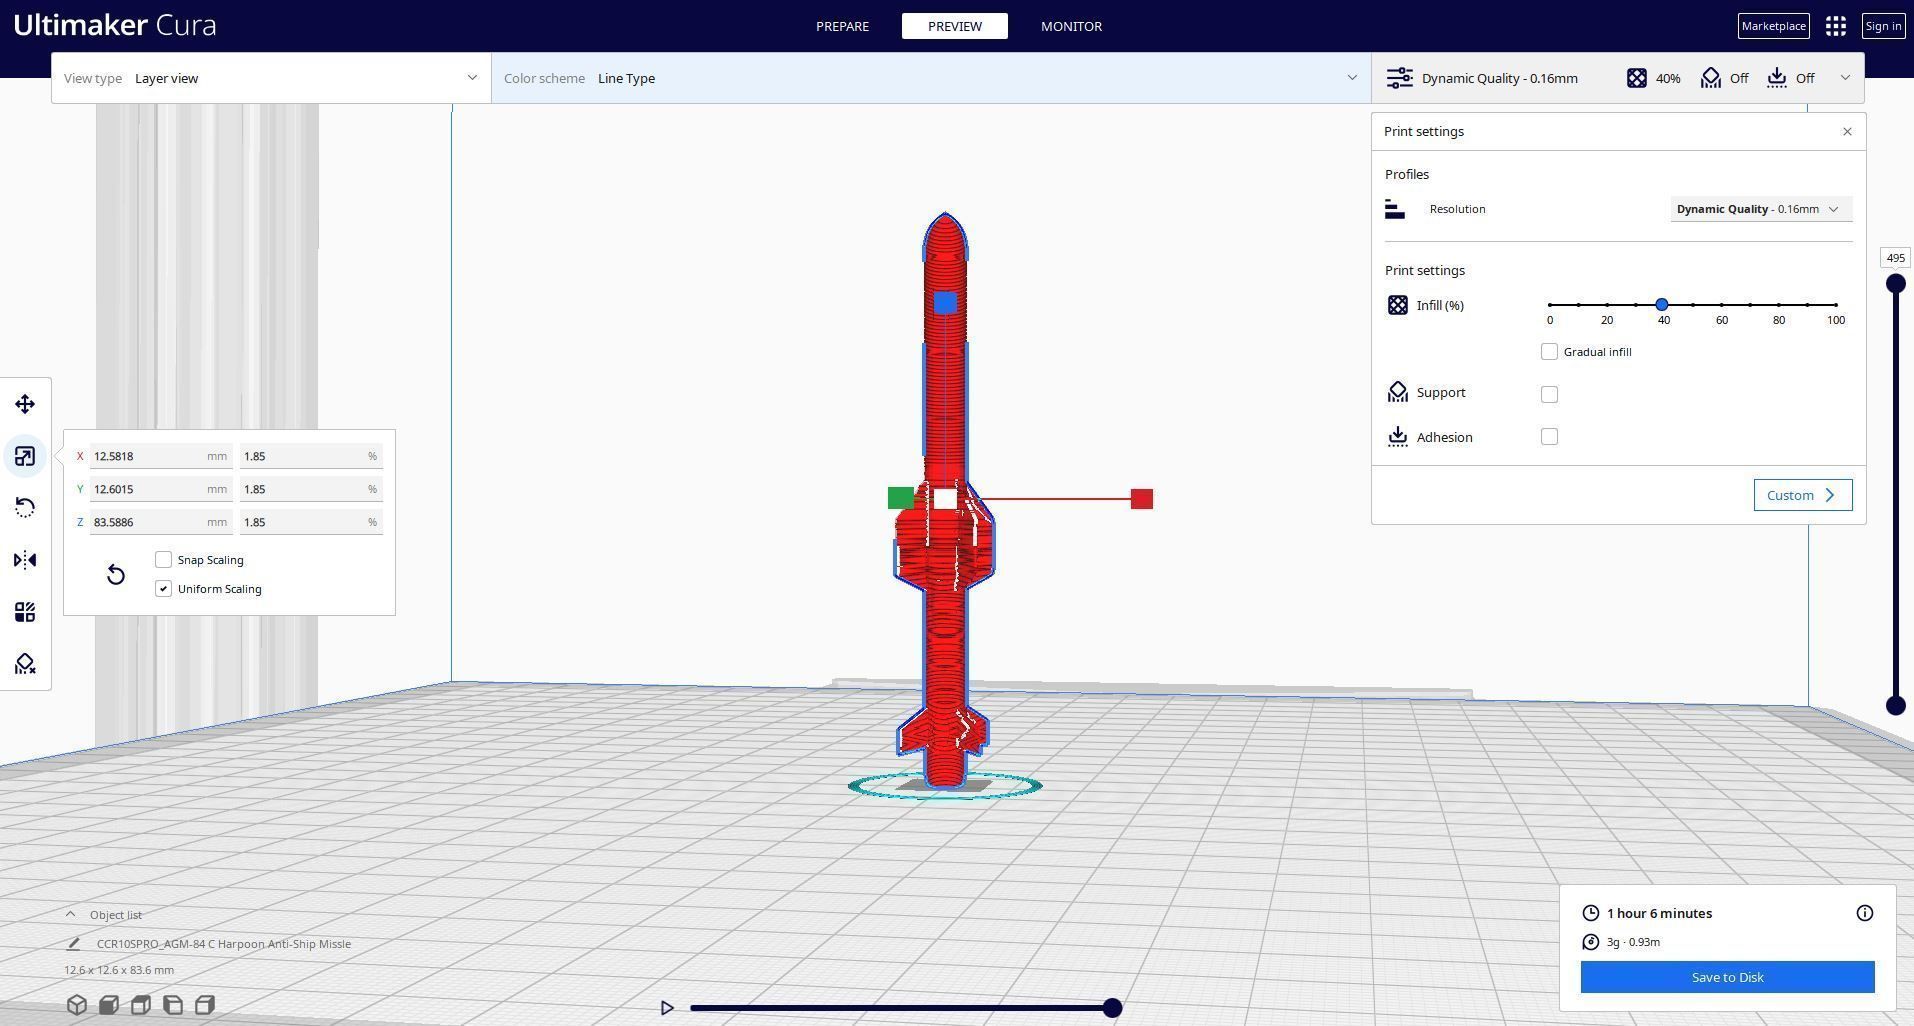This screenshot has width=1914, height=1026.
Task: Switch to the MONITOR stage
Action: tap(1071, 26)
